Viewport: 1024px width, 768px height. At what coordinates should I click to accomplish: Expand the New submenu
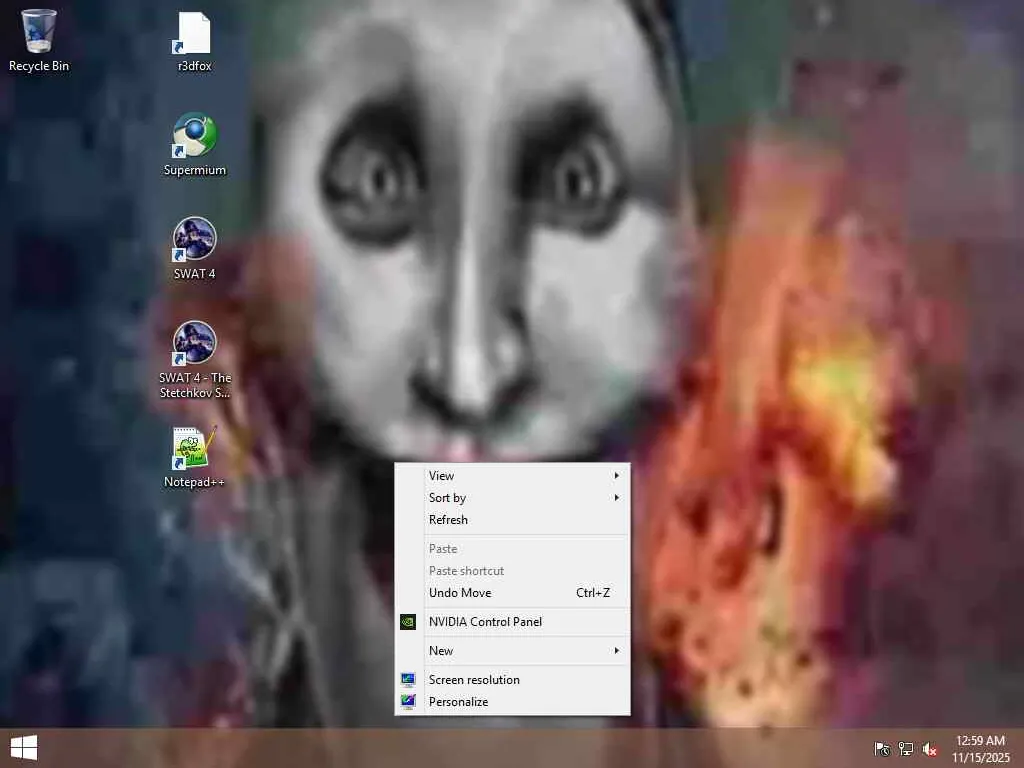[513, 650]
